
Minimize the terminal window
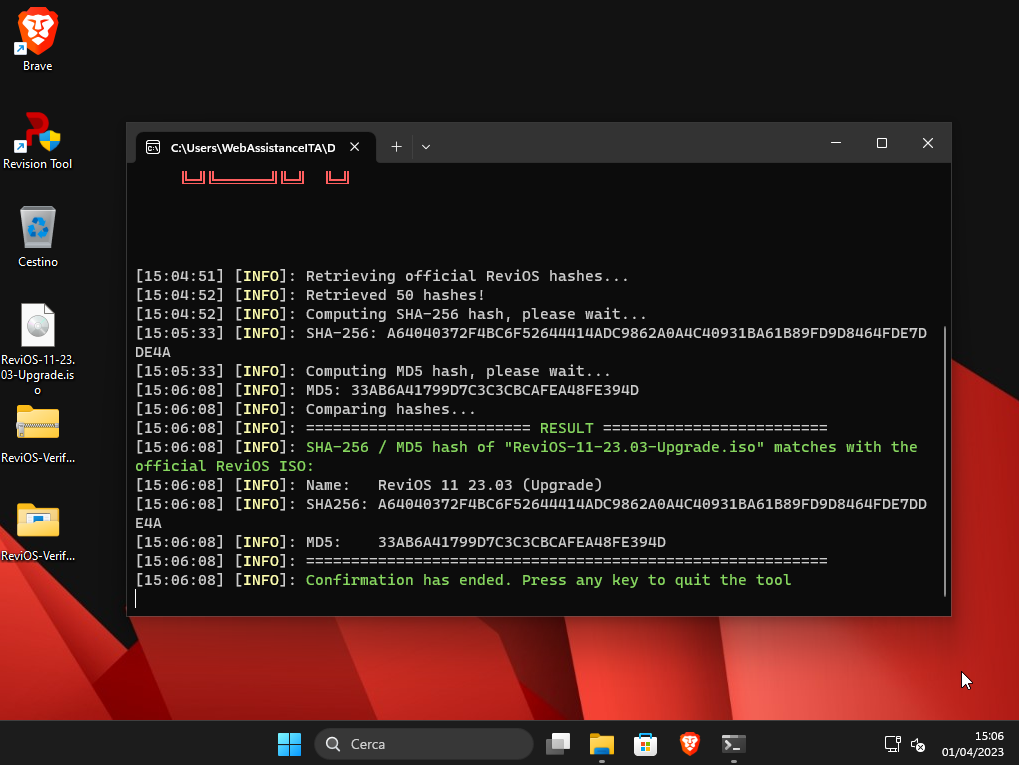[x=836, y=143]
